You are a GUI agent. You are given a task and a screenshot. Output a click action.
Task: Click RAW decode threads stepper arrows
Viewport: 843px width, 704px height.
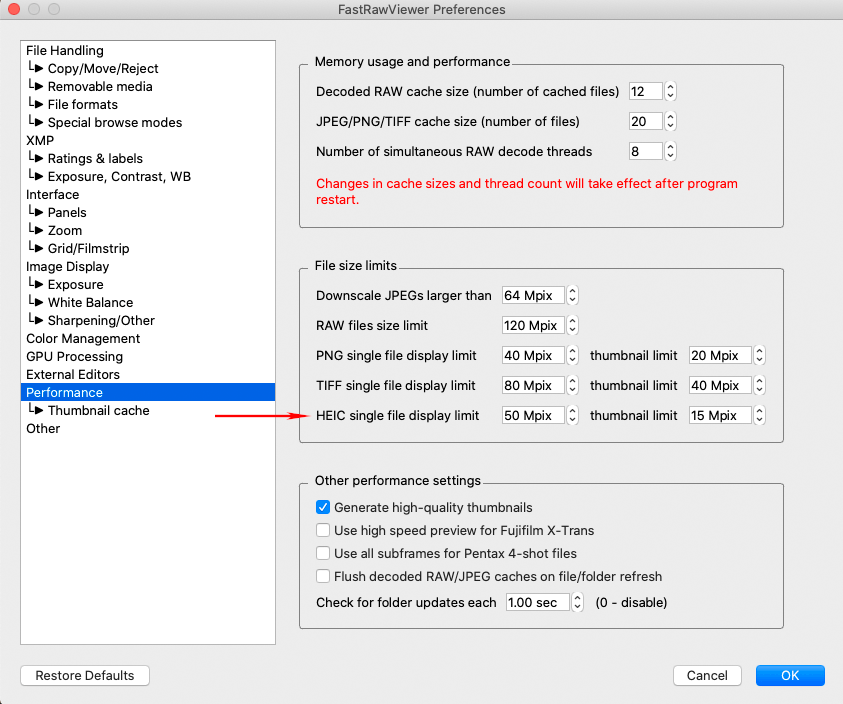tap(670, 152)
